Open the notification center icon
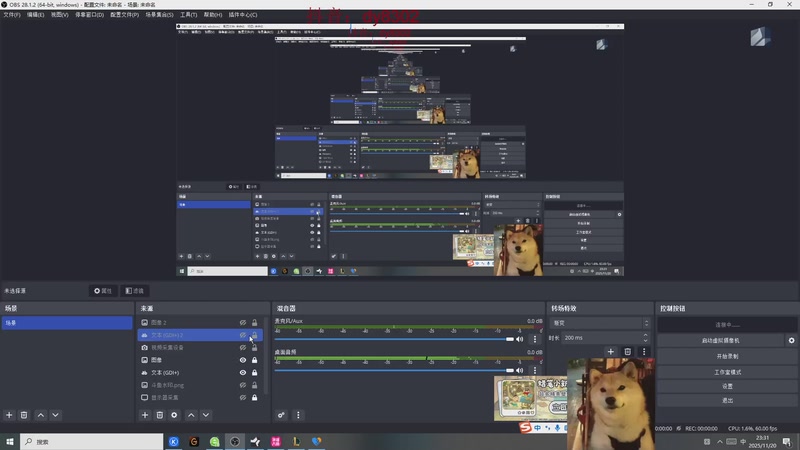Screen dimensions: 800x450 pyautogui.click(x=787, y=442)
